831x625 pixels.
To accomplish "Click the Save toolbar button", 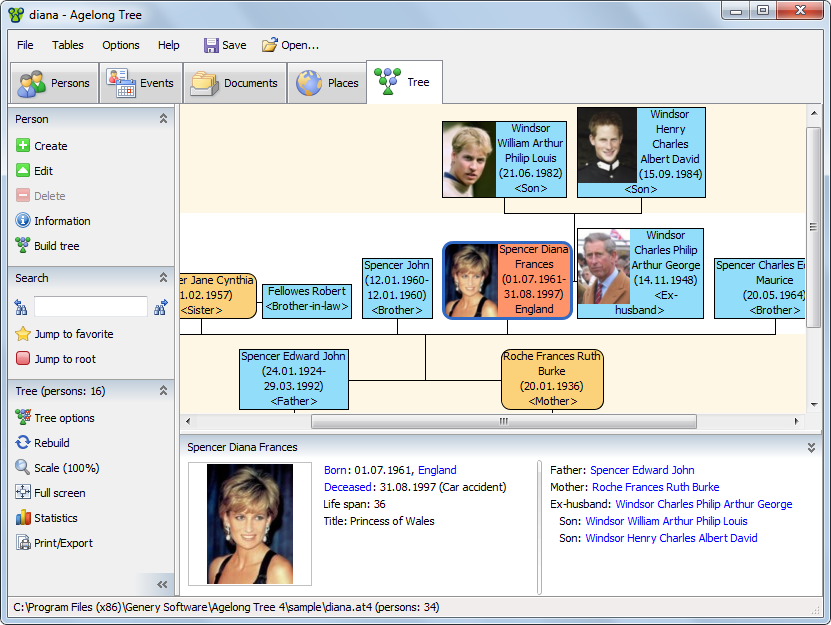I will (x=225, y=45).
